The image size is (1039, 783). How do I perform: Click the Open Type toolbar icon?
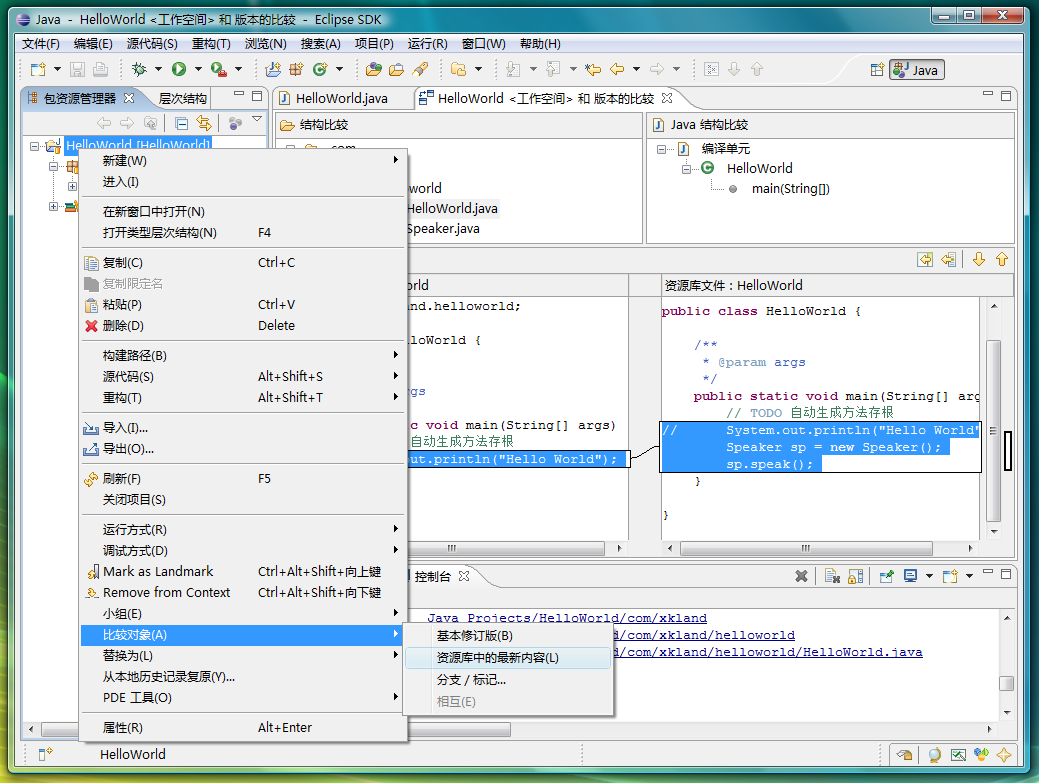(374, 69)
